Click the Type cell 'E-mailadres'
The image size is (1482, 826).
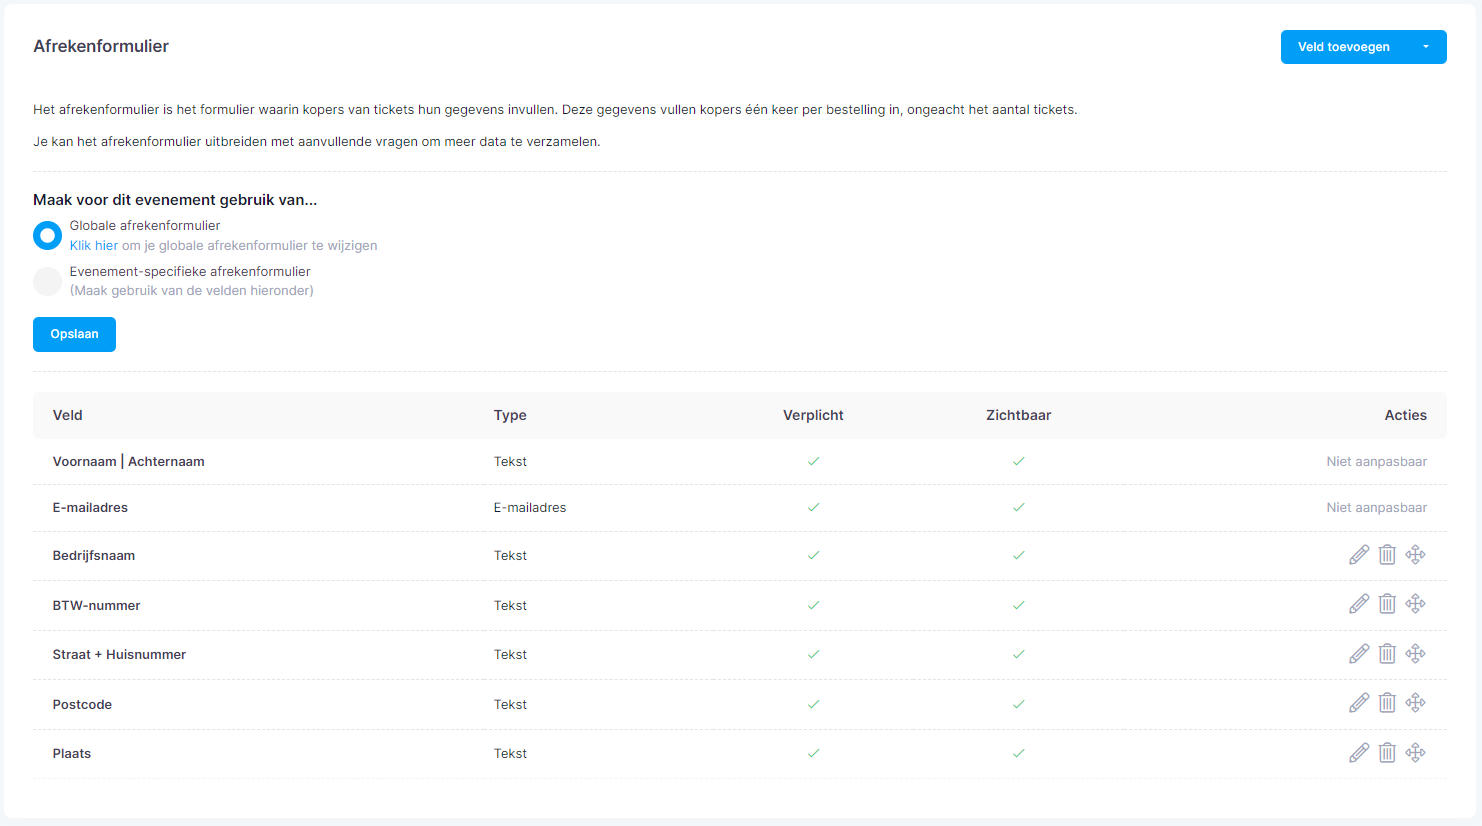pos(530,507)
